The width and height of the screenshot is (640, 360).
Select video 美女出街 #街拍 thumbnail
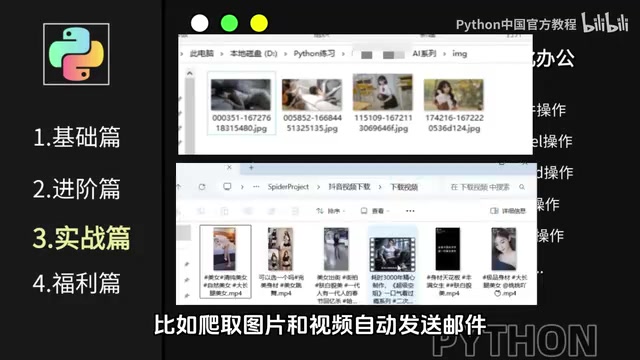click(336, 249)
